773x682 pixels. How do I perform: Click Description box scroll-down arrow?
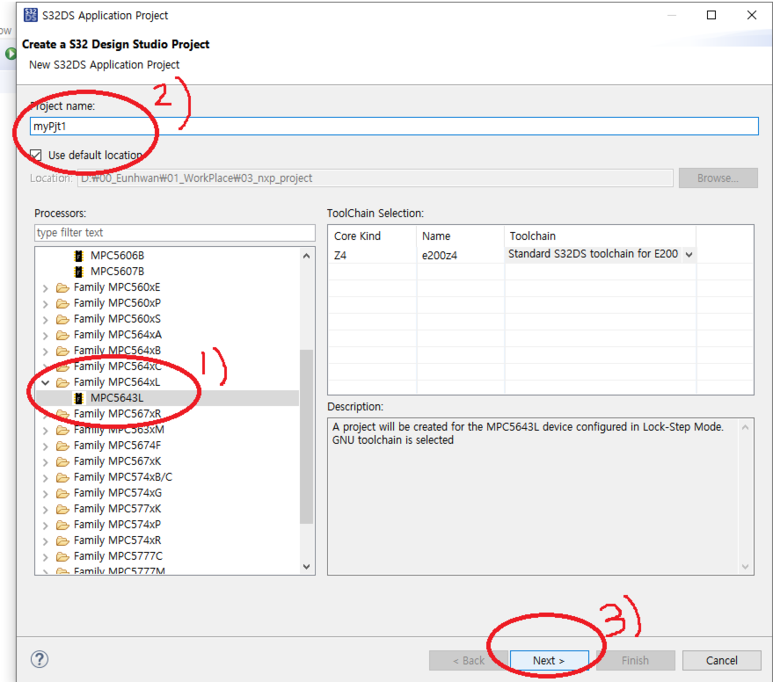coord(745,567)
